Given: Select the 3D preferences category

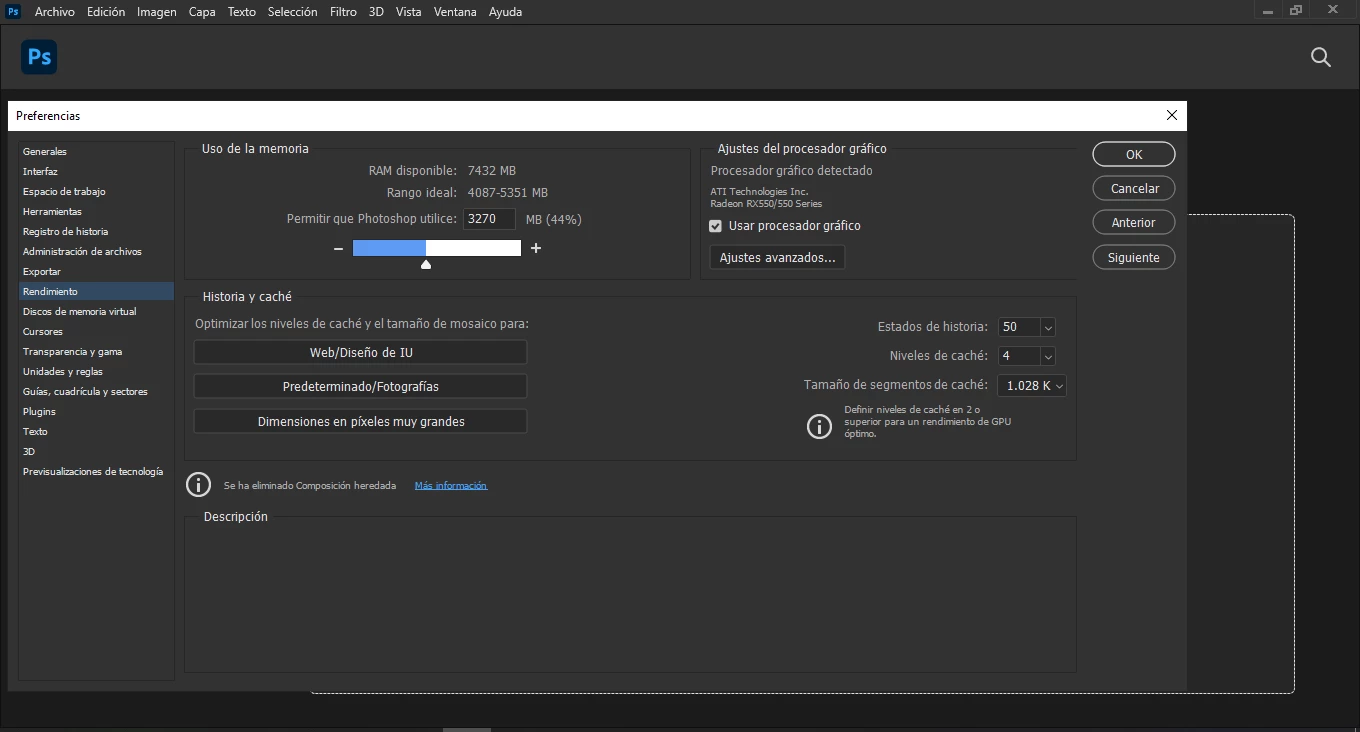Looking at the screenshot, I should [96, 452].
